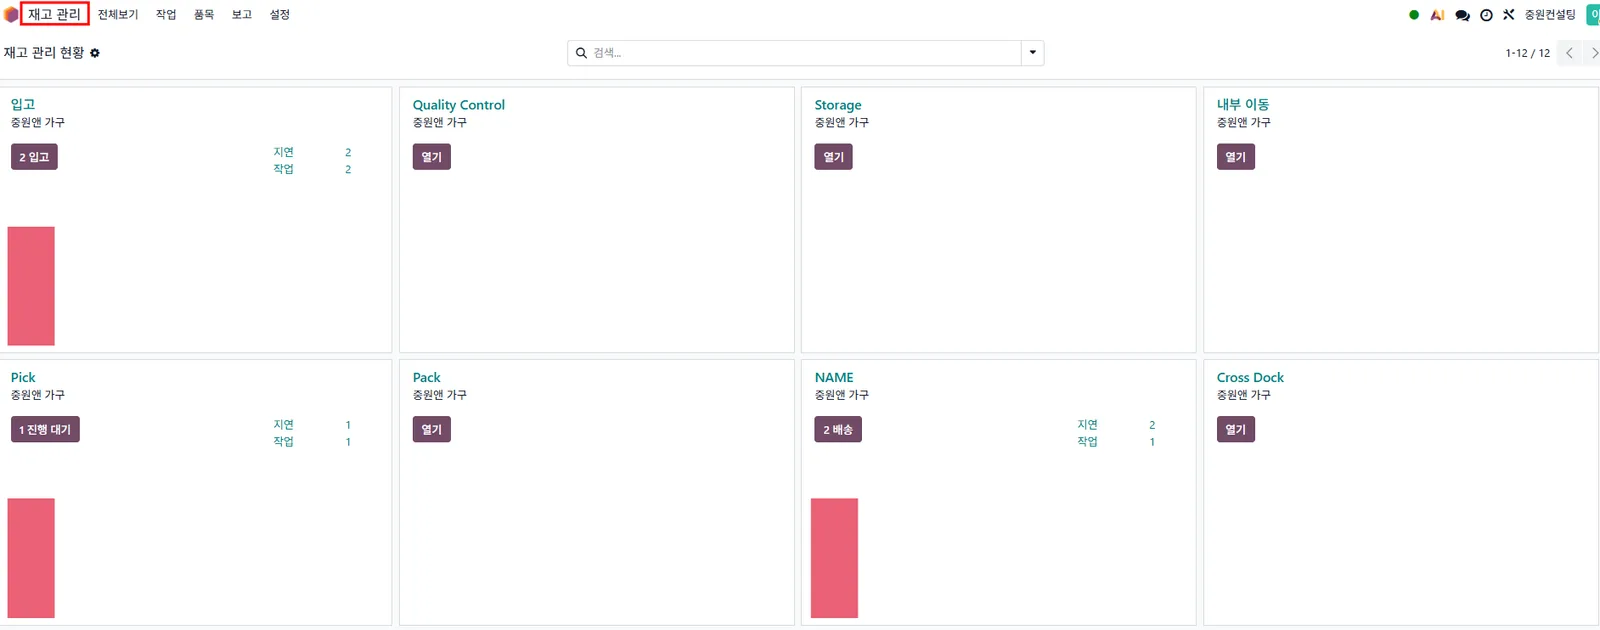Open the Odoo home apps icon
Image resolution: width=1600 pixels, height=630 pixels.
pos(11,15)
